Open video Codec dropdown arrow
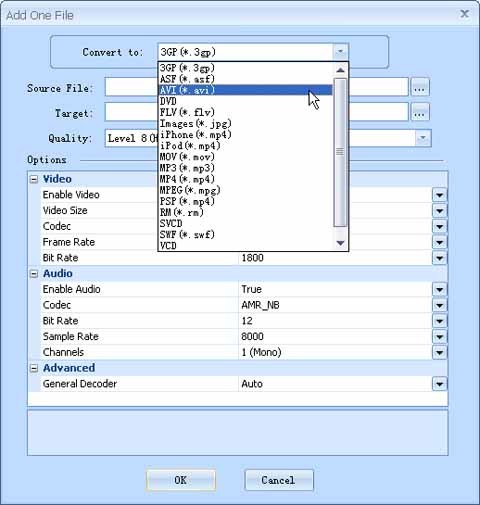The image size is (480, 505). pyautogui.click(x=439, y=227)
